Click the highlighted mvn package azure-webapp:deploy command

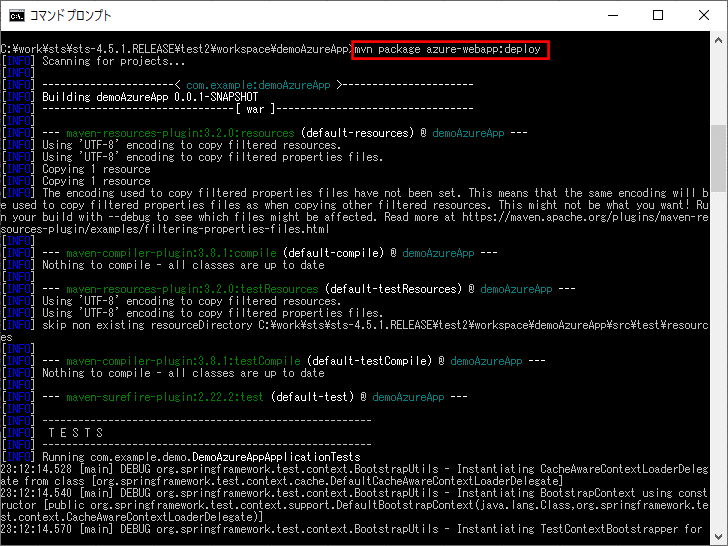pos(450,49)
